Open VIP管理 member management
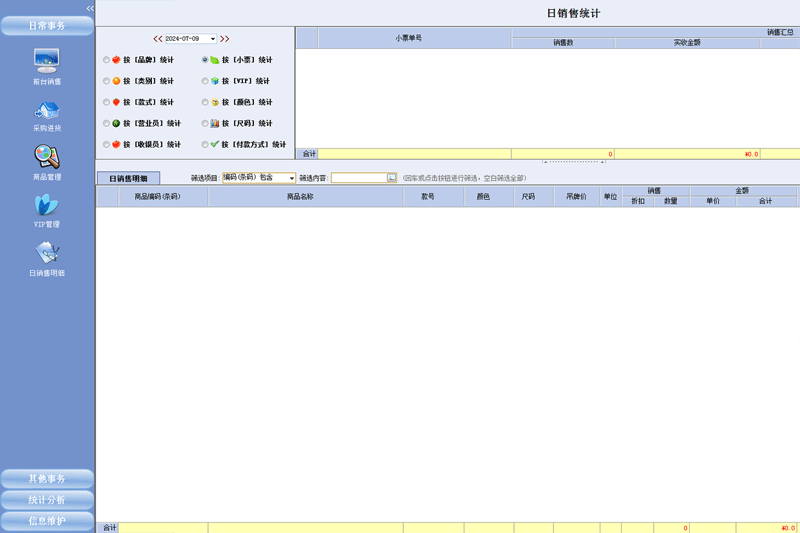800x533 pixels. click(47, 206)
